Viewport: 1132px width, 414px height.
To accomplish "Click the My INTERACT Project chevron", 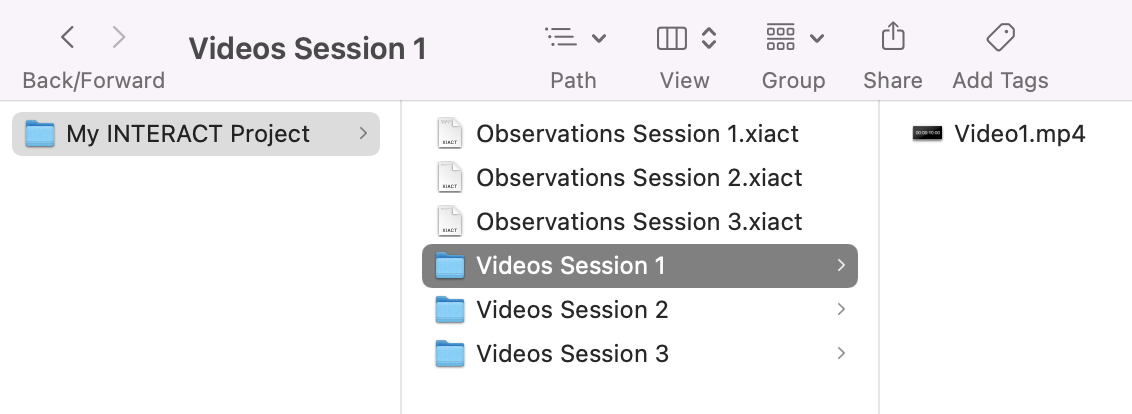I will (363, 133).
